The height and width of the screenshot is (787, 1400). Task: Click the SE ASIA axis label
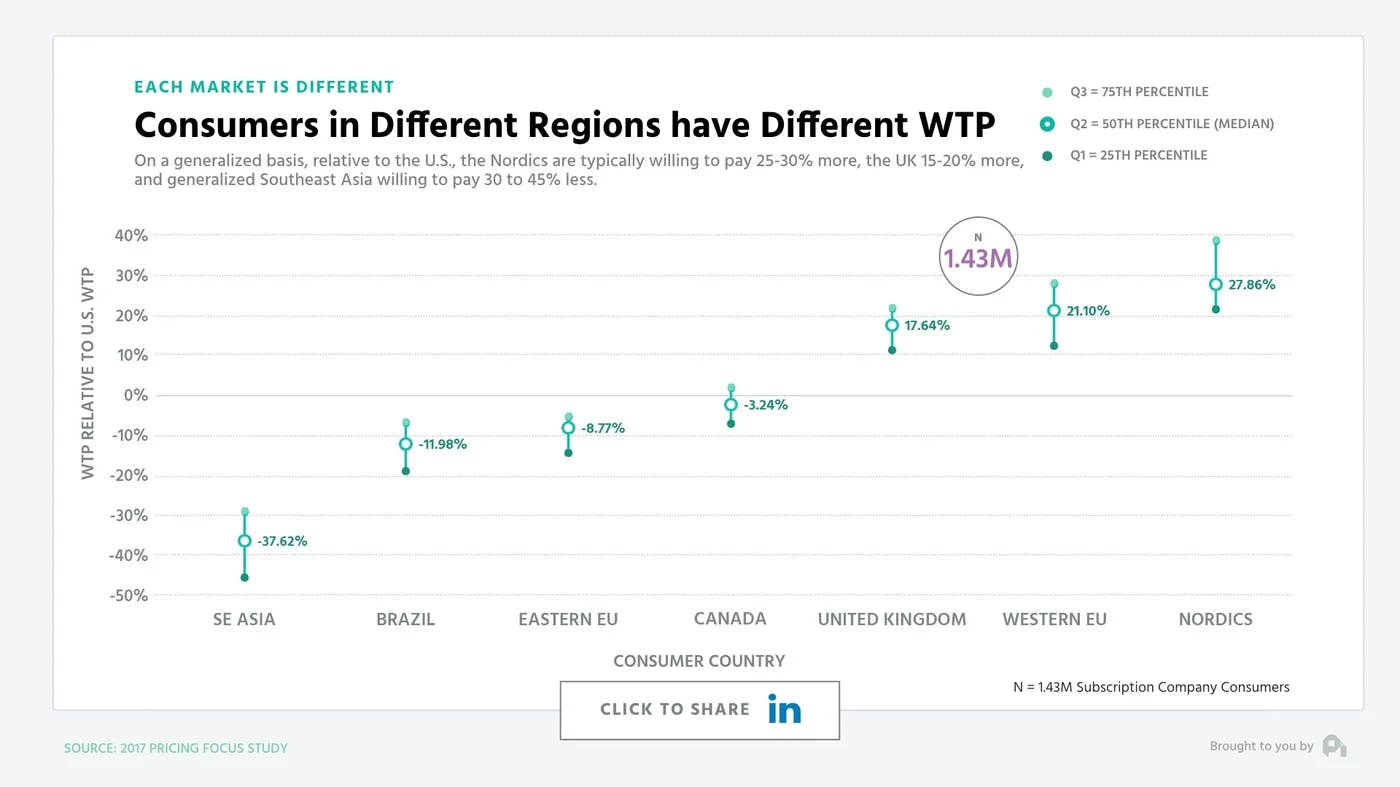244,619
